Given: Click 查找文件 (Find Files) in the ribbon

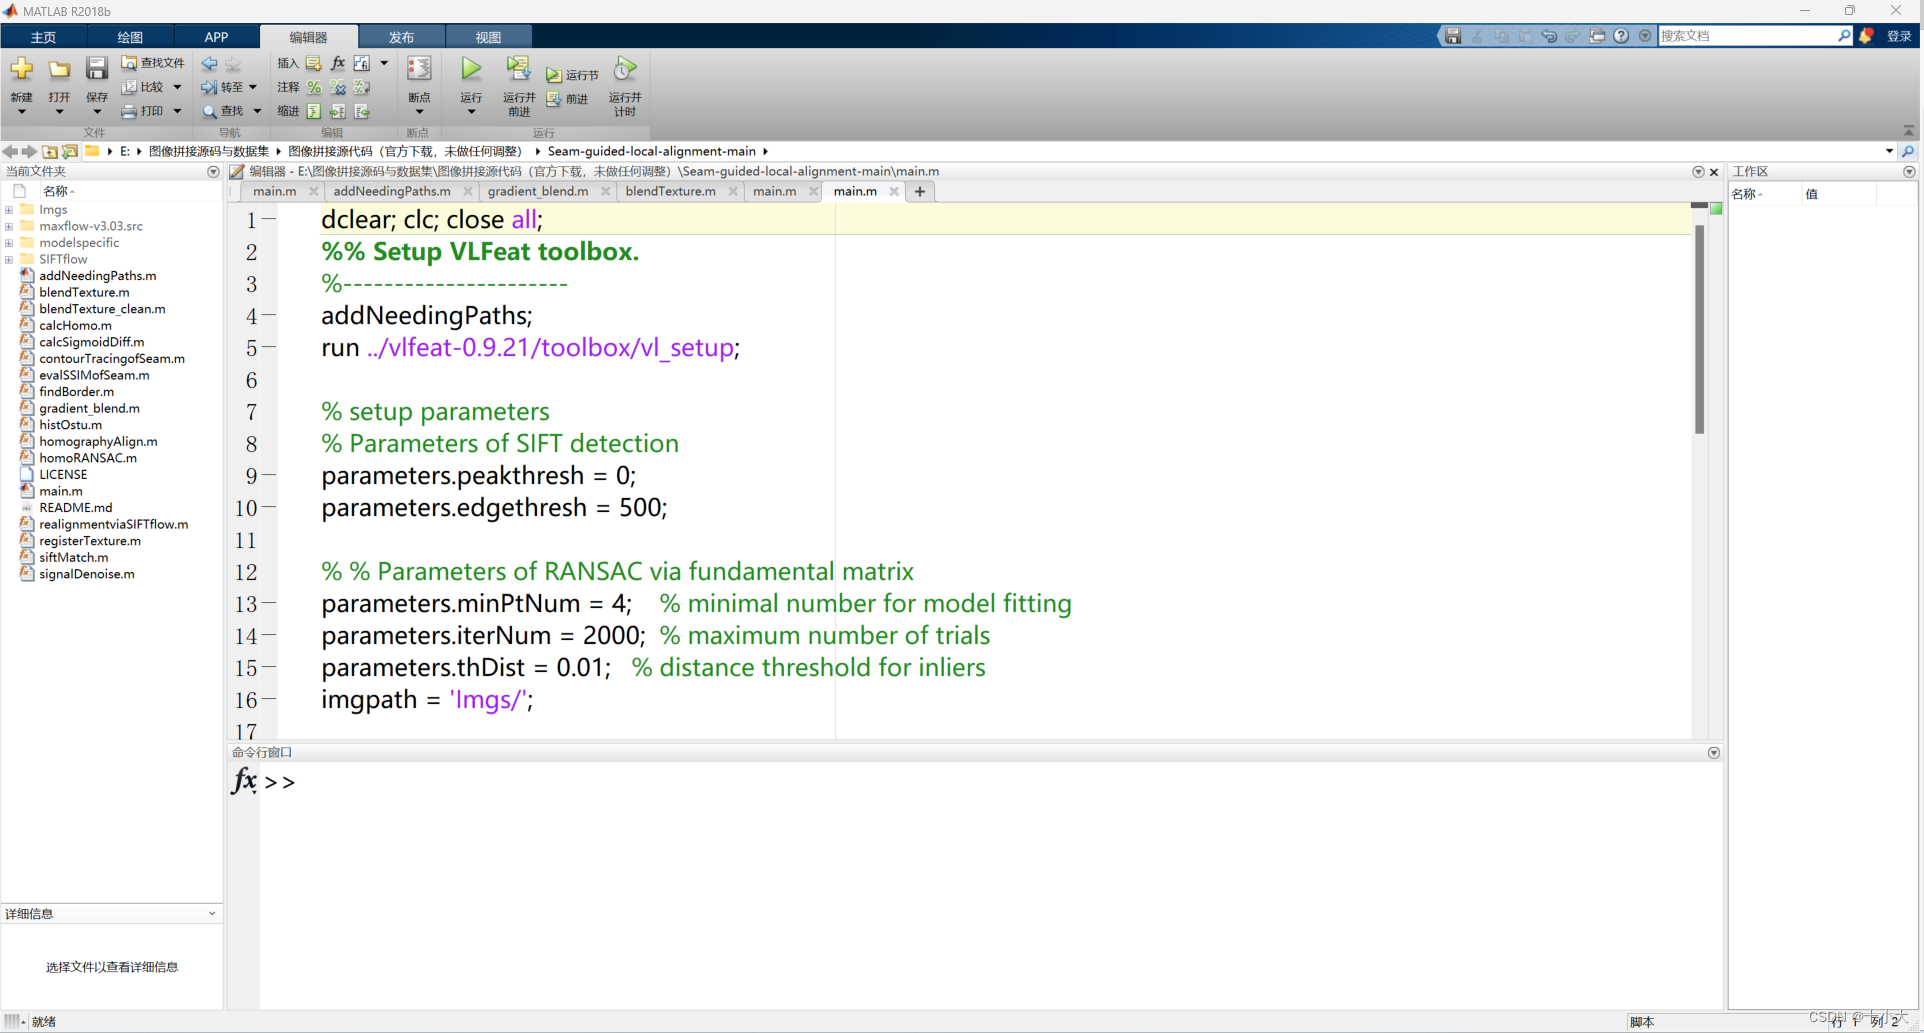Looking at the screenshot, I should click(153, 63).
